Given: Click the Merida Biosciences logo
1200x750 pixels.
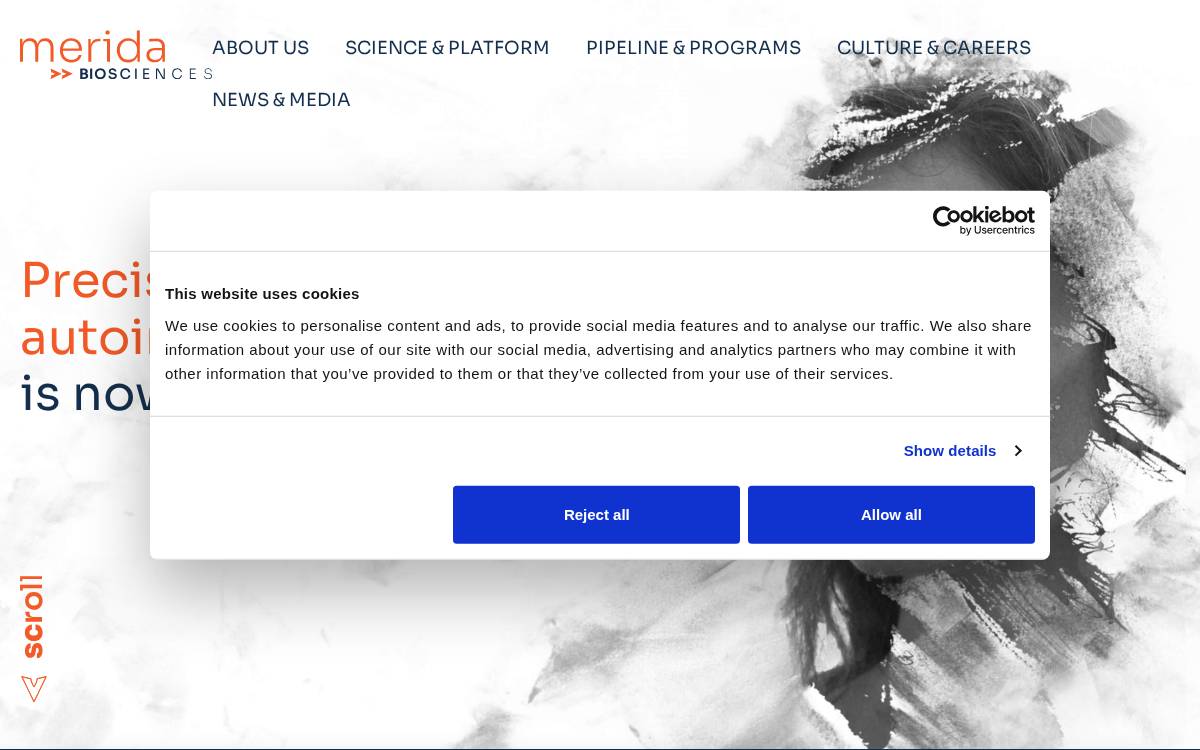Looking at the screenshot, I should 116,55.
